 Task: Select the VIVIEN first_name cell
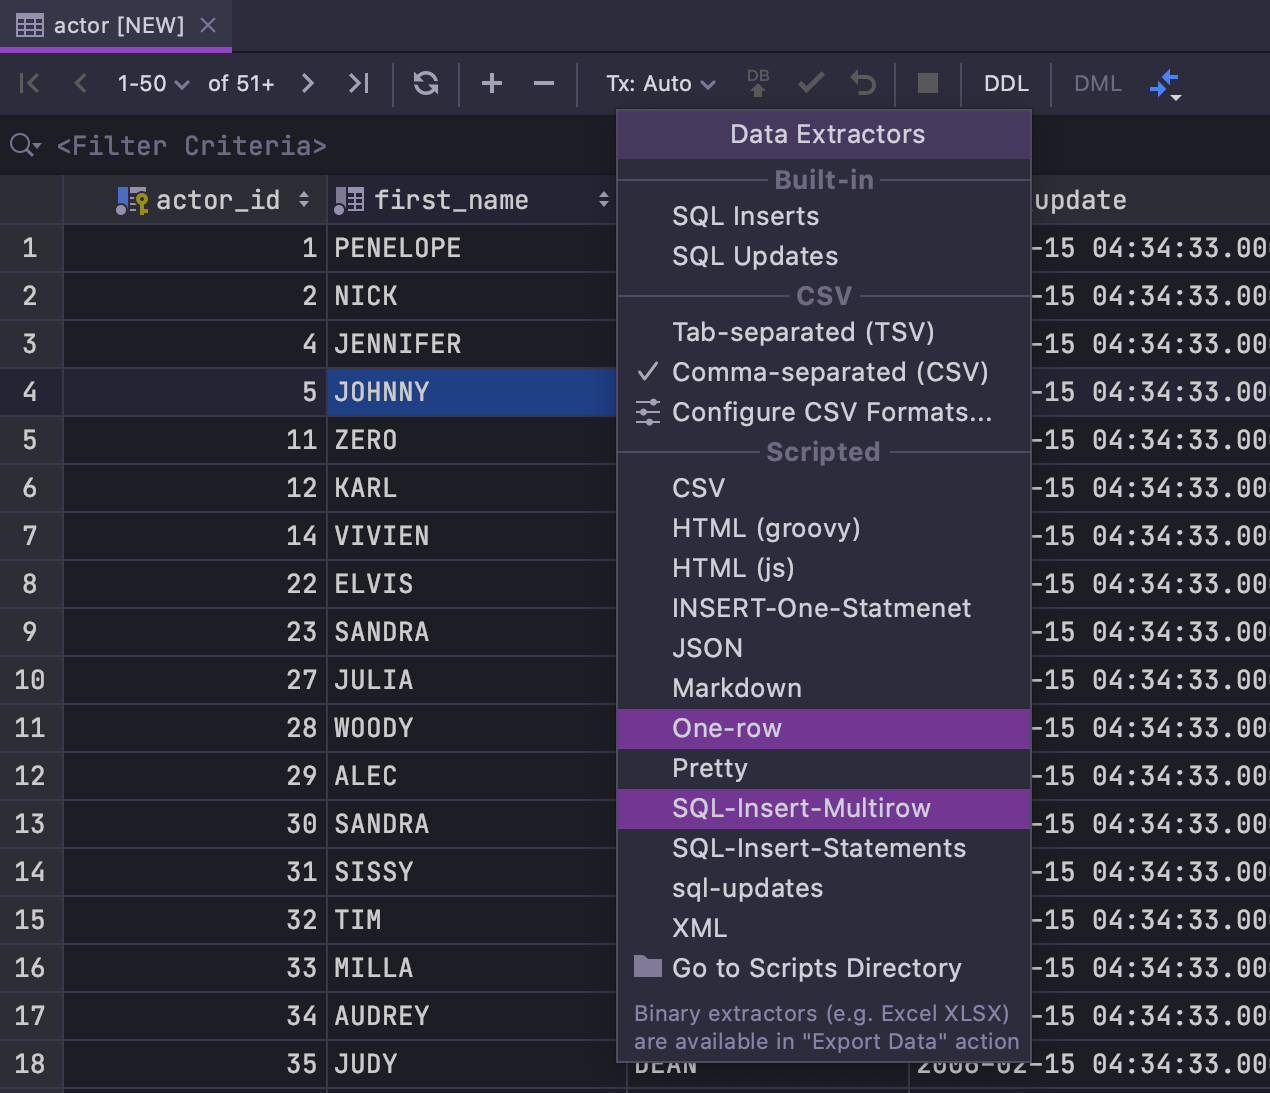(472, 536)
